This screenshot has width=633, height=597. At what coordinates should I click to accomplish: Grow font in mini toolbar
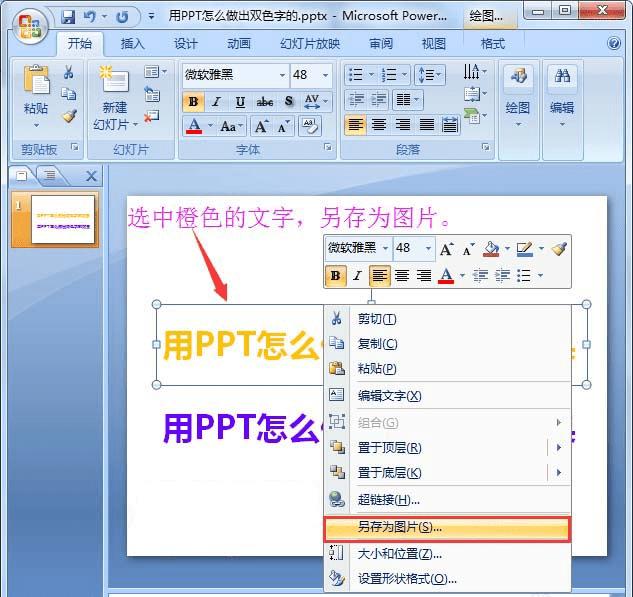pos(446,249)
